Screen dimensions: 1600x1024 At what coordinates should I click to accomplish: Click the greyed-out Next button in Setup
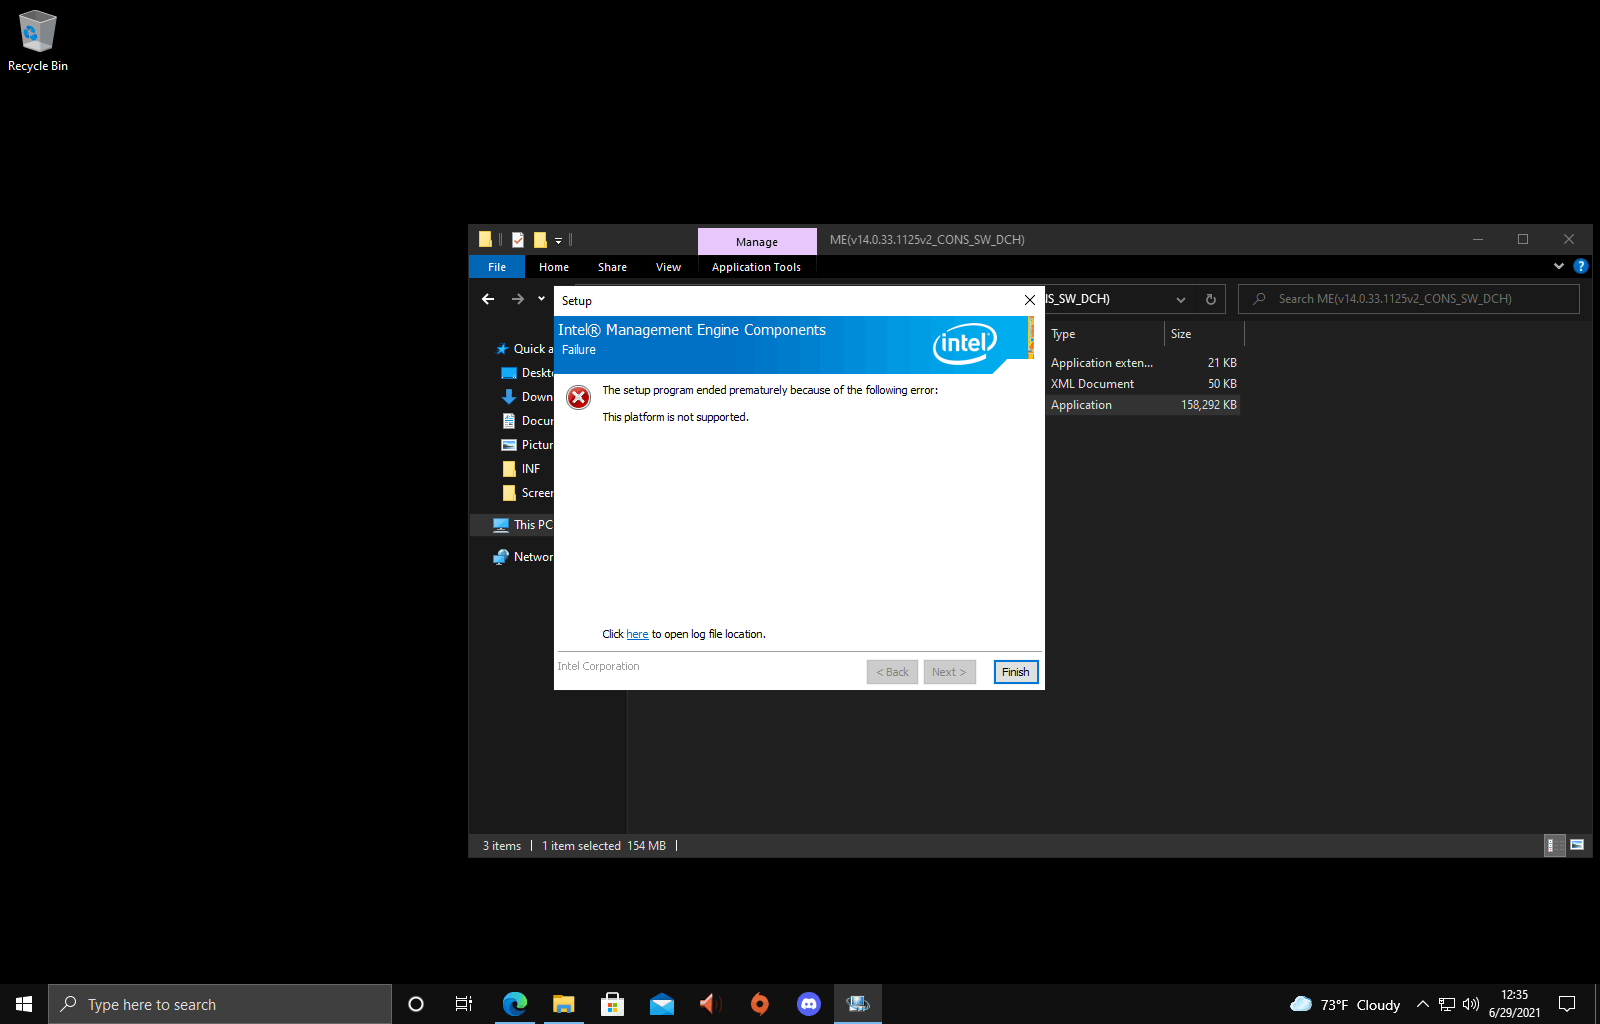coord(949,672)
